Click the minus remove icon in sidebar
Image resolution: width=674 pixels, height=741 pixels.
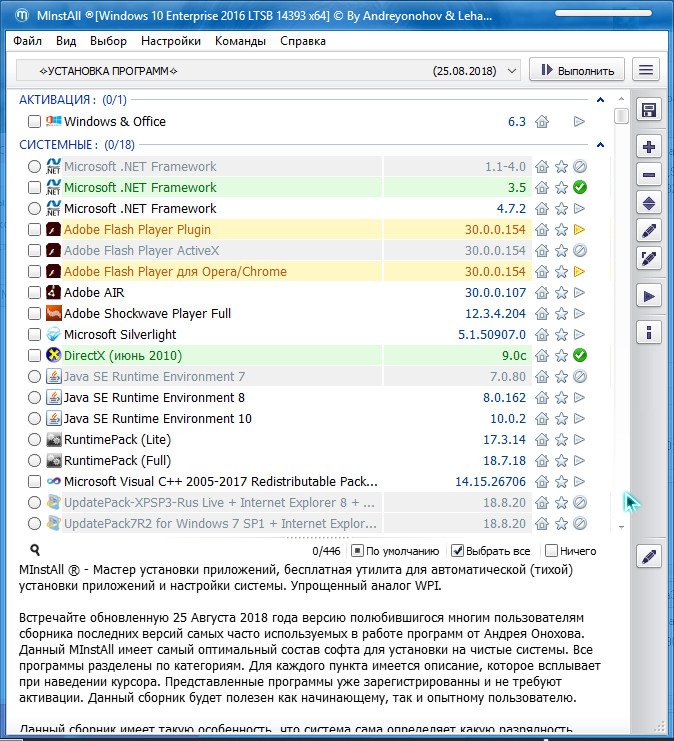648,175
